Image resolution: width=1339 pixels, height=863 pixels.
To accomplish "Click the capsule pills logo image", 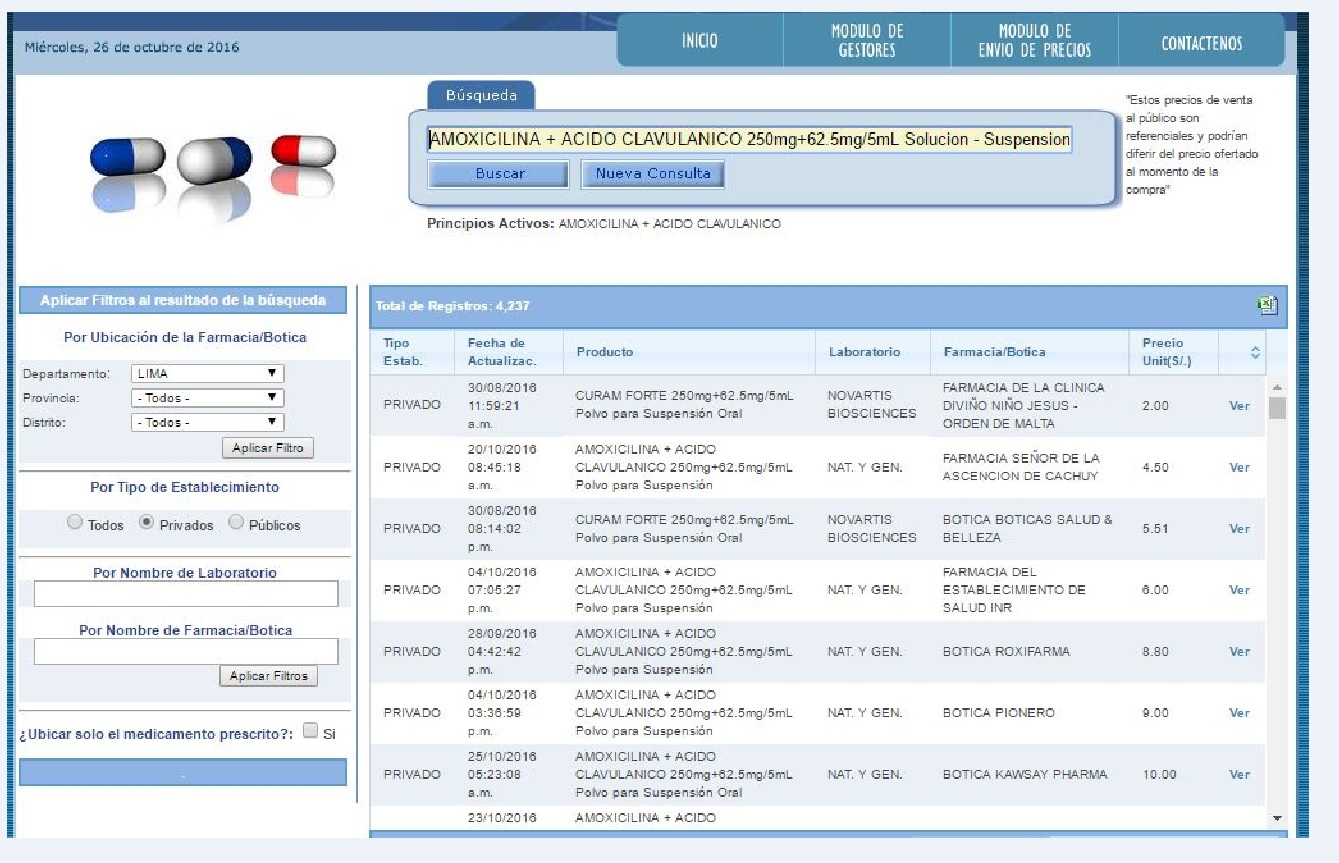I will click(212, 174).
